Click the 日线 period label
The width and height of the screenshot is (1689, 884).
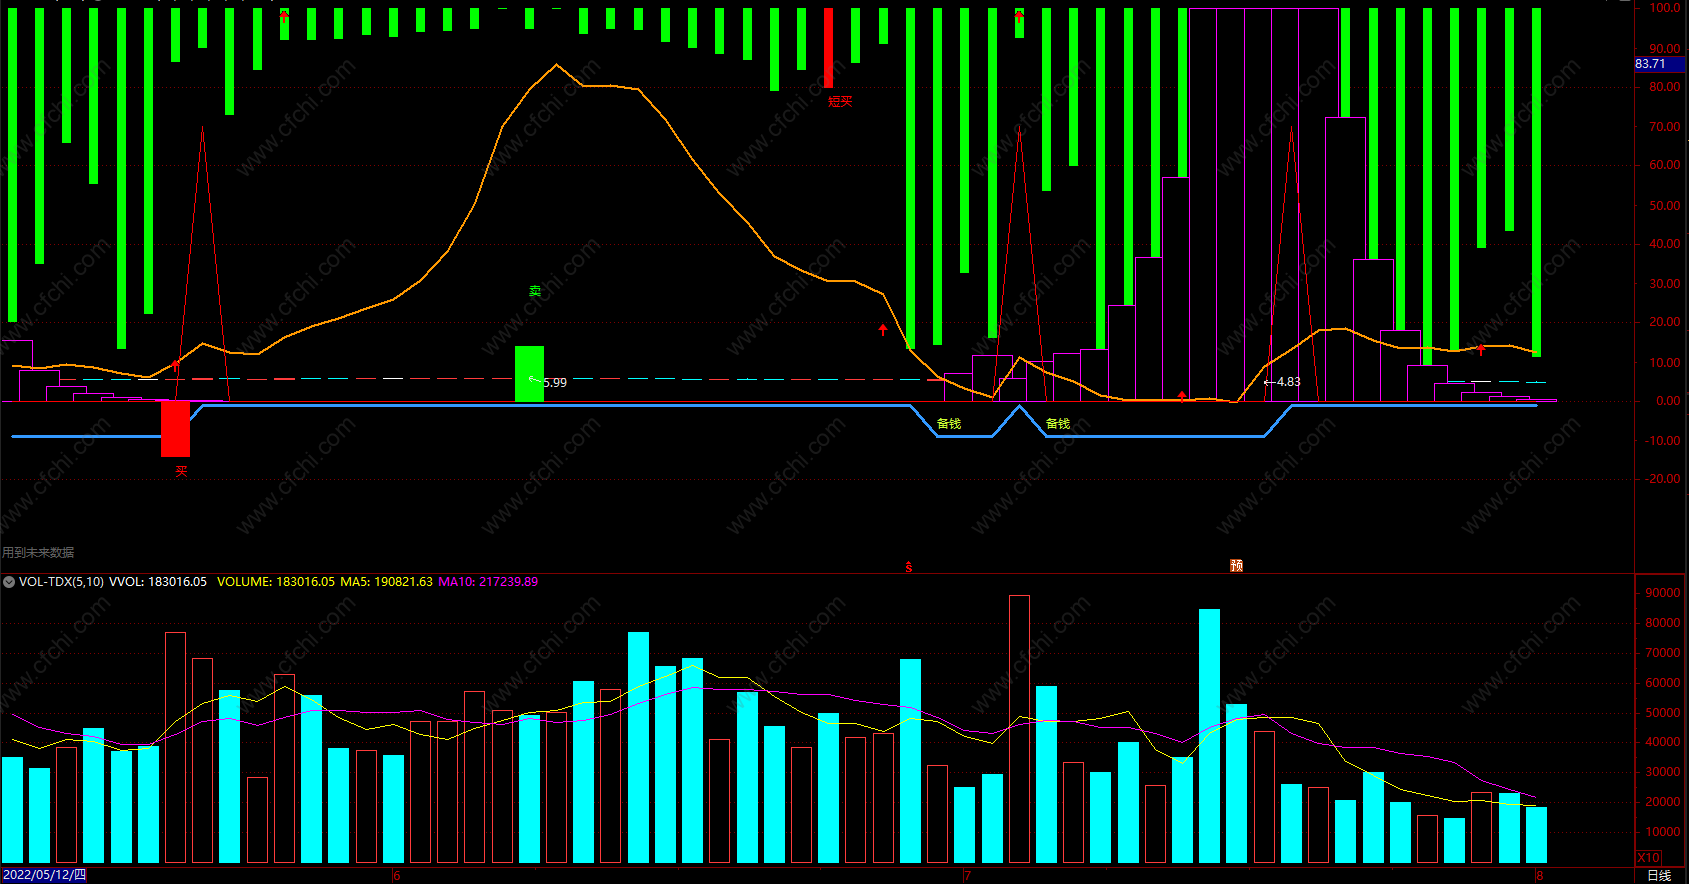pyautogui.click(x=1659, y=875)
